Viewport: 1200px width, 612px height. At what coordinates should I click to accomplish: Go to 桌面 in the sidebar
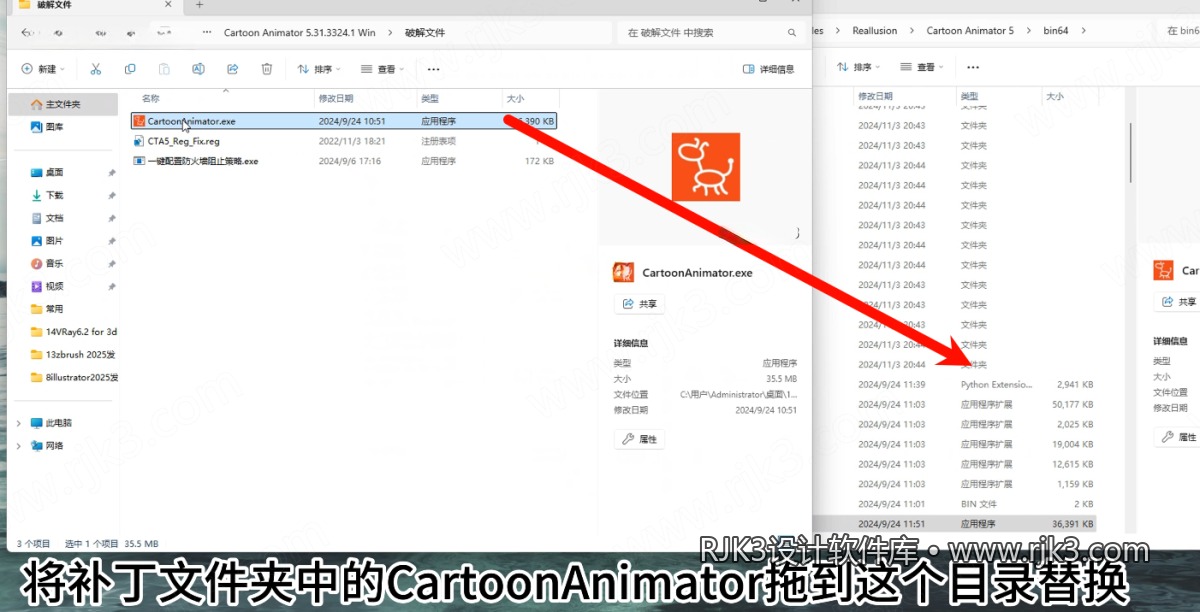[x=54, y=172]
